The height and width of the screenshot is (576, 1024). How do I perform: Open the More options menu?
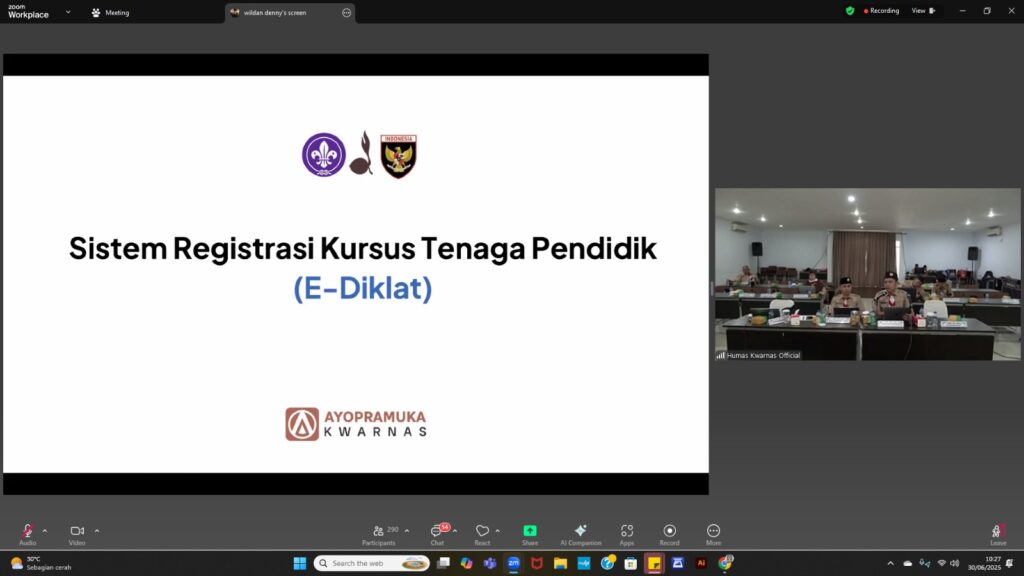[x=713, y=534]
